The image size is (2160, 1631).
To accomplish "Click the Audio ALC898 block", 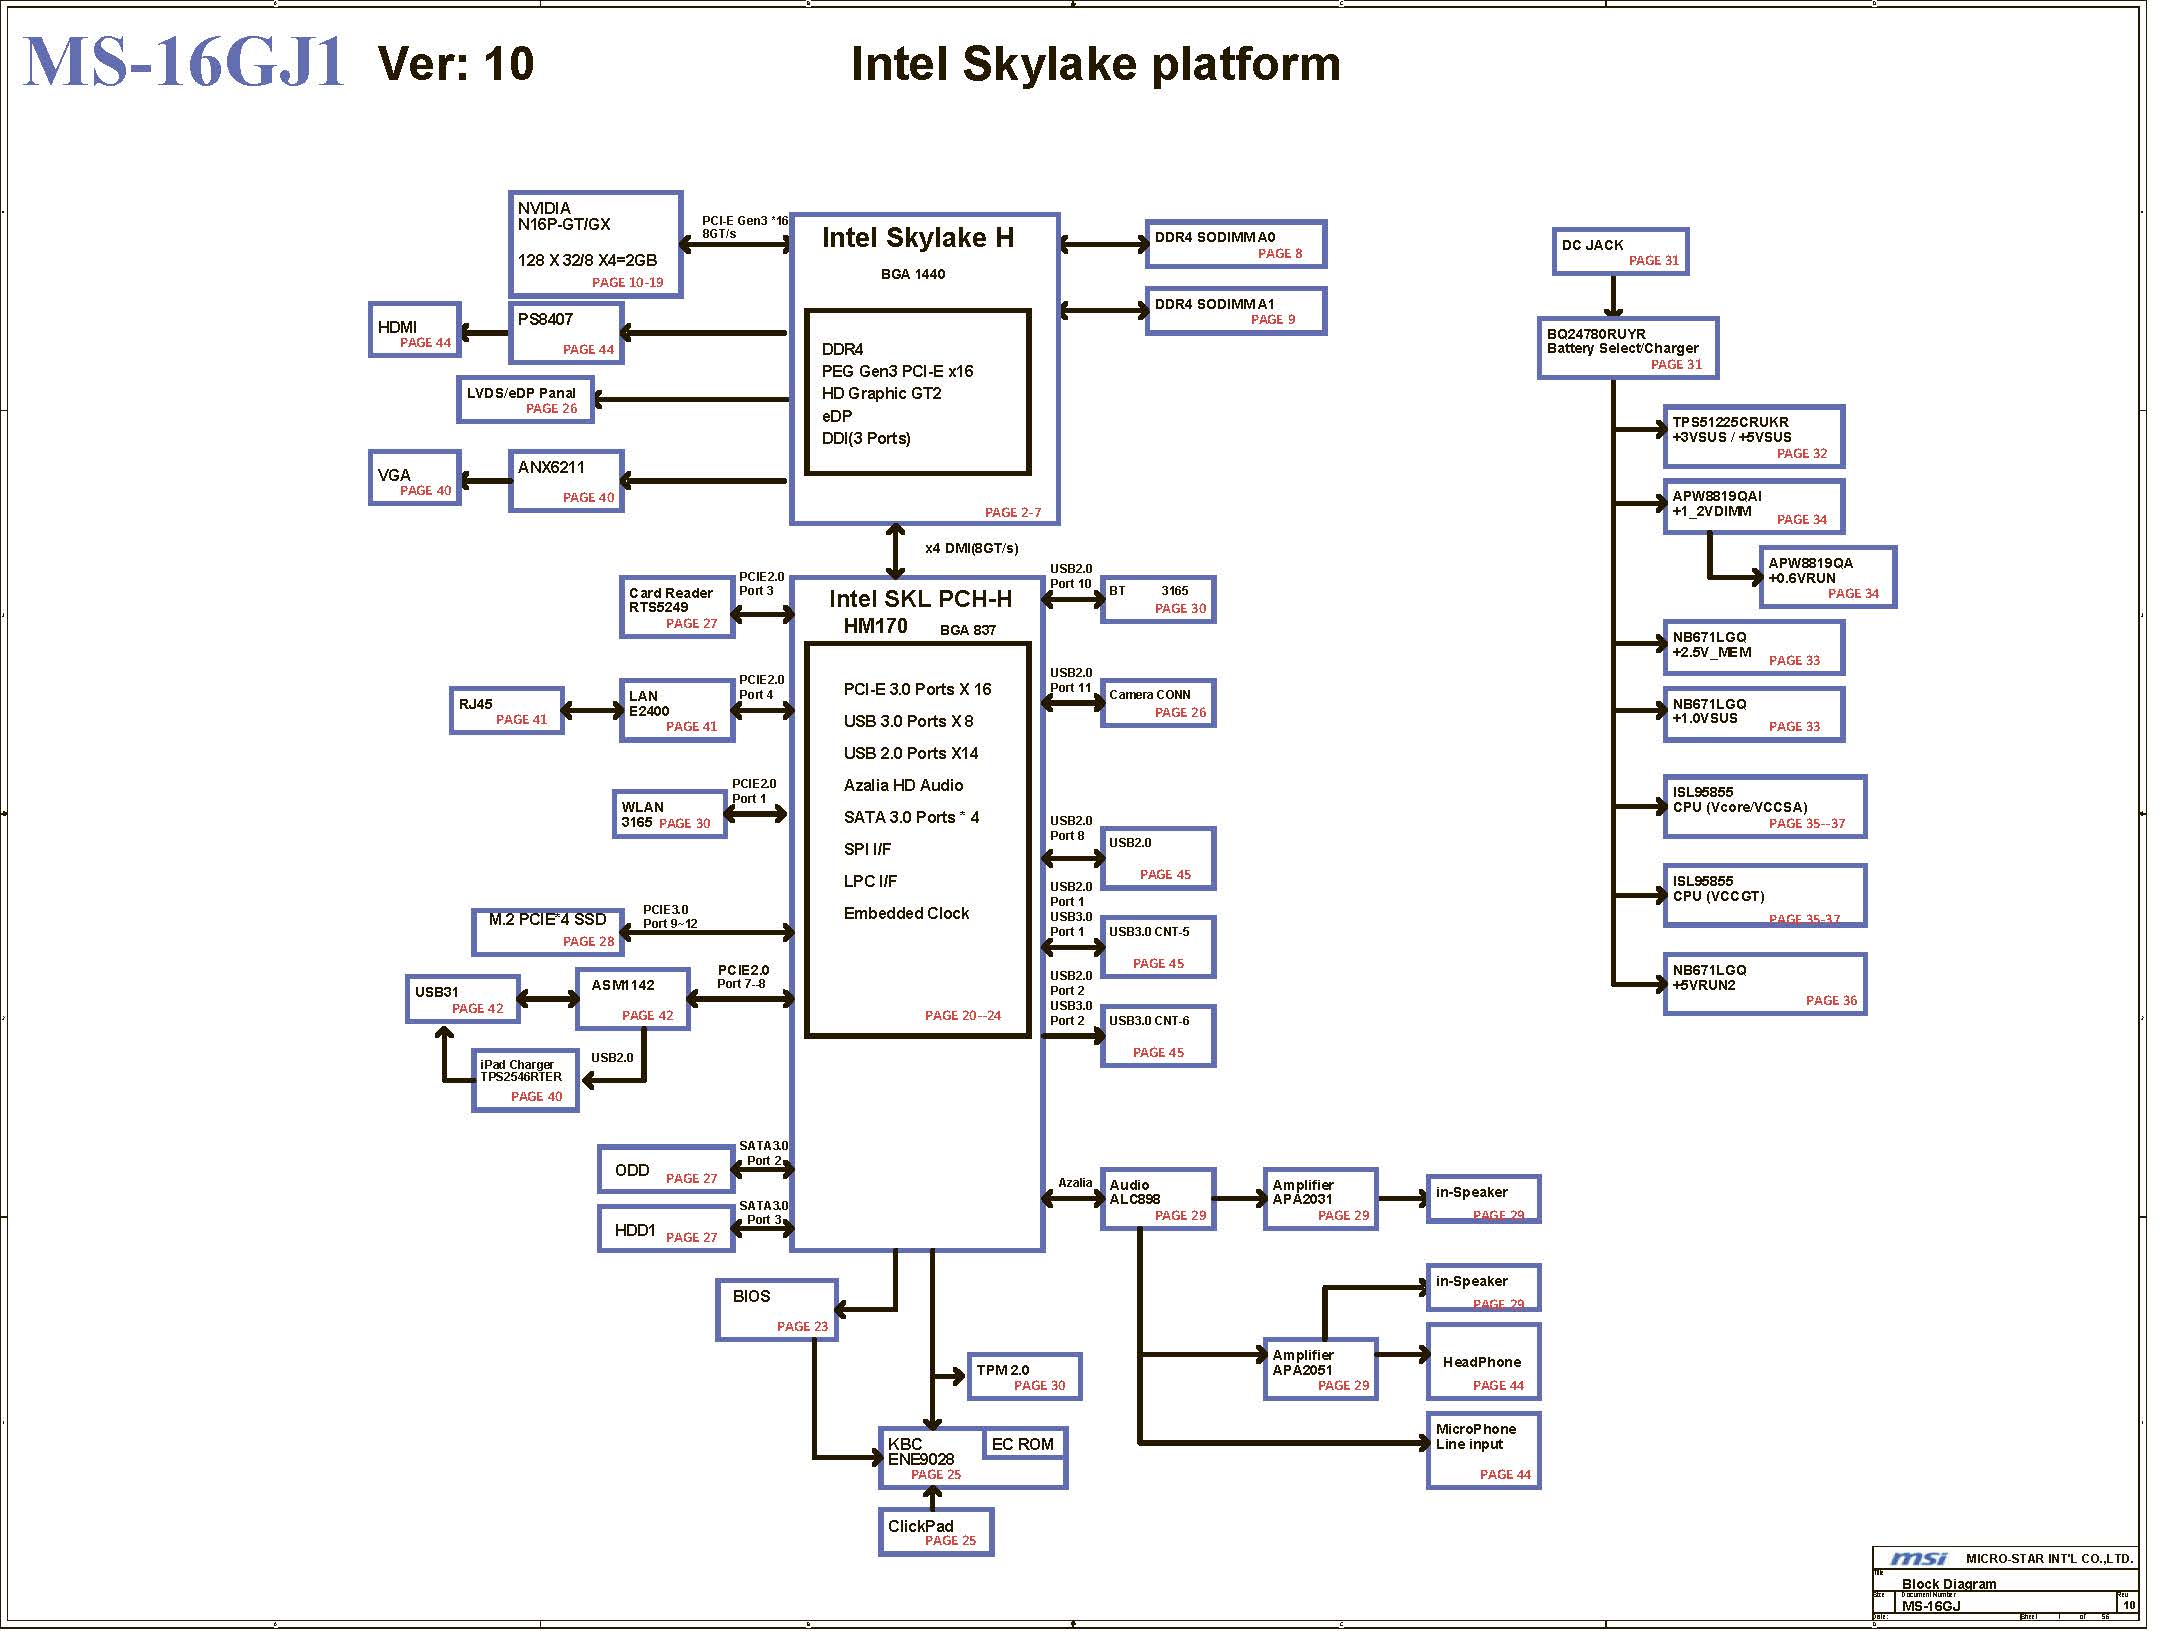I will coord(1158,1199).
